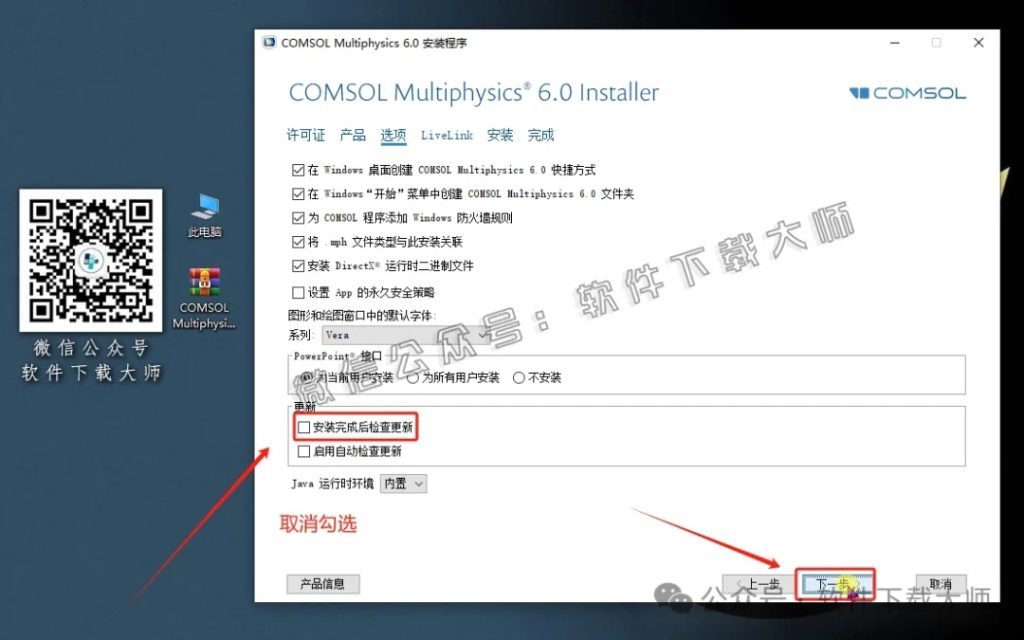Viewport: 1024px width, 640px height.
Task: Switch to the 产品 tab
Action: coord(354,135)
